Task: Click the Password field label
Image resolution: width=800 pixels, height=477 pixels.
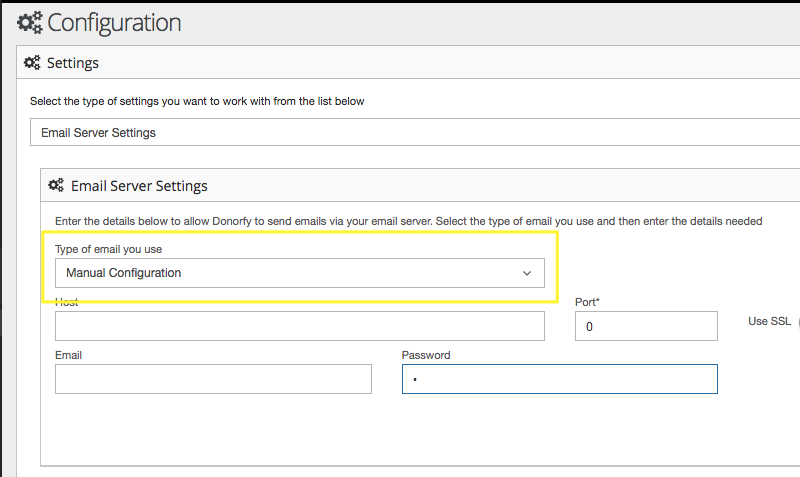Action: [426, 355]
